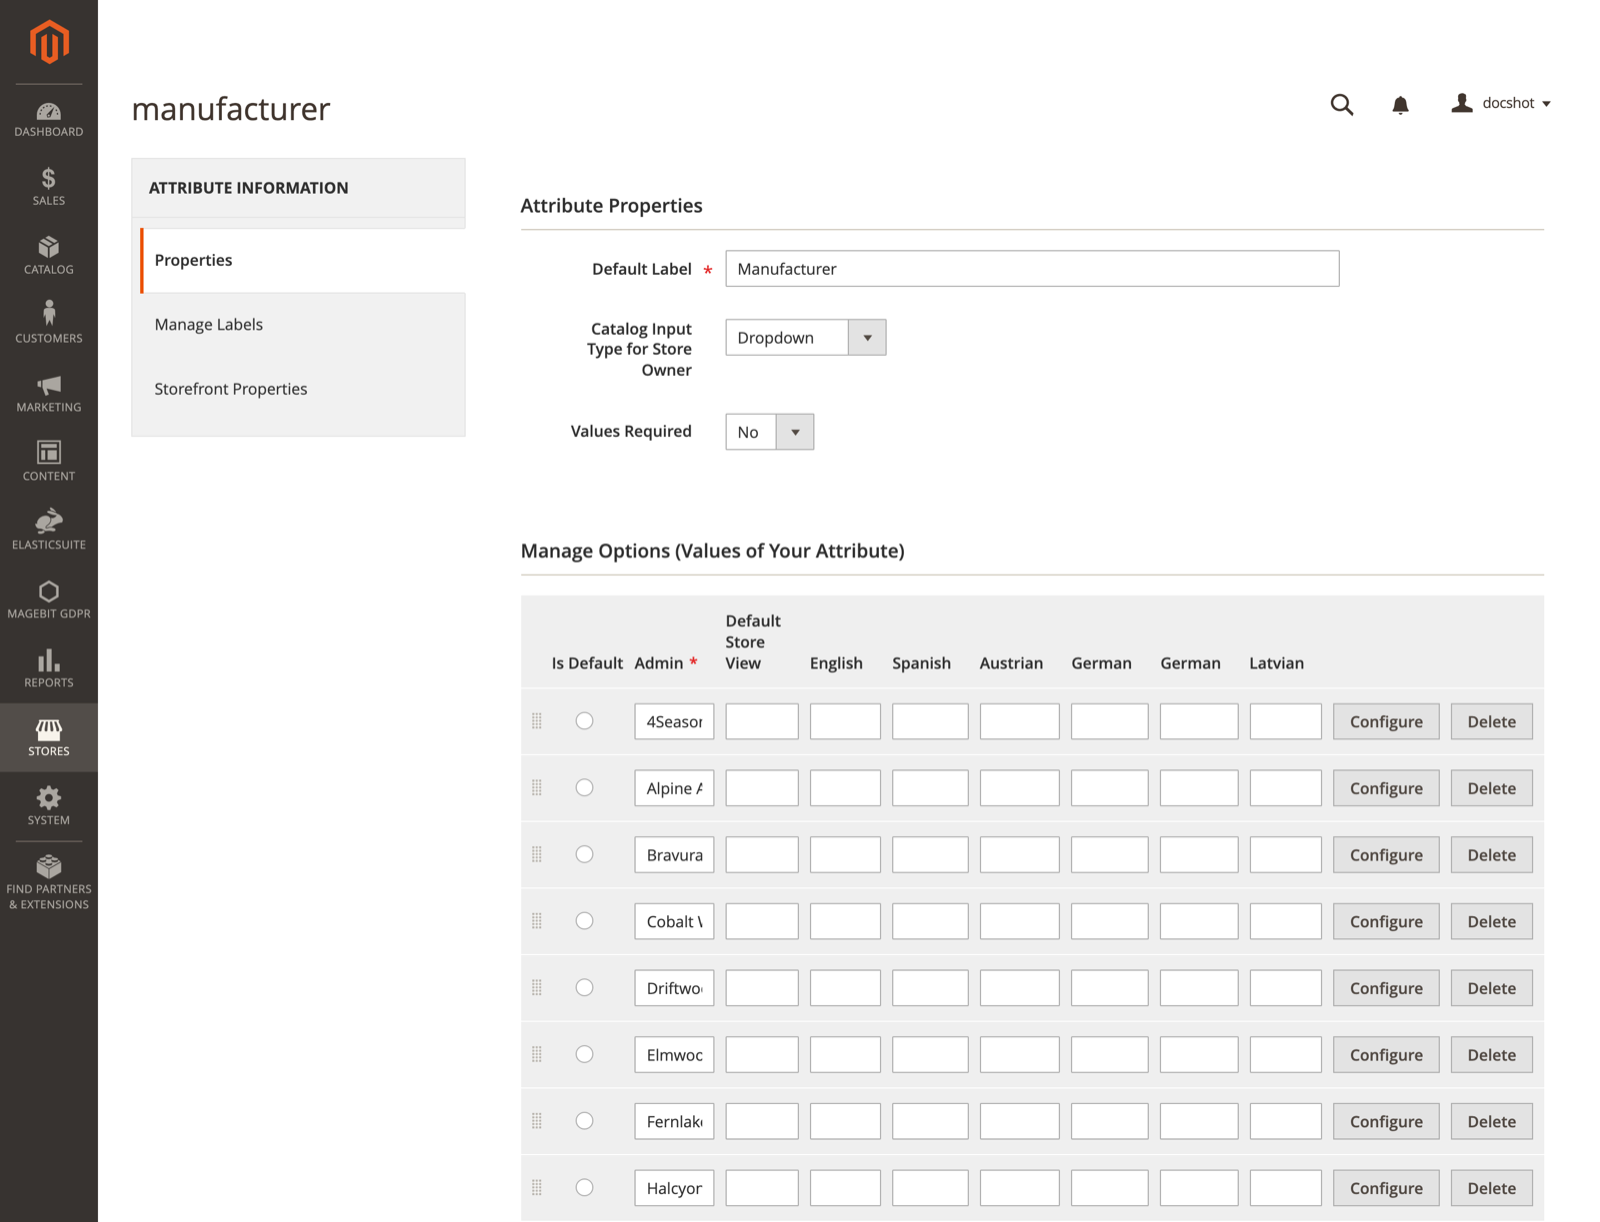Click Configure for the 4Seasor option
Screen dimensions: 1600x1222
pyautogui.click(x=1386, y=721)
